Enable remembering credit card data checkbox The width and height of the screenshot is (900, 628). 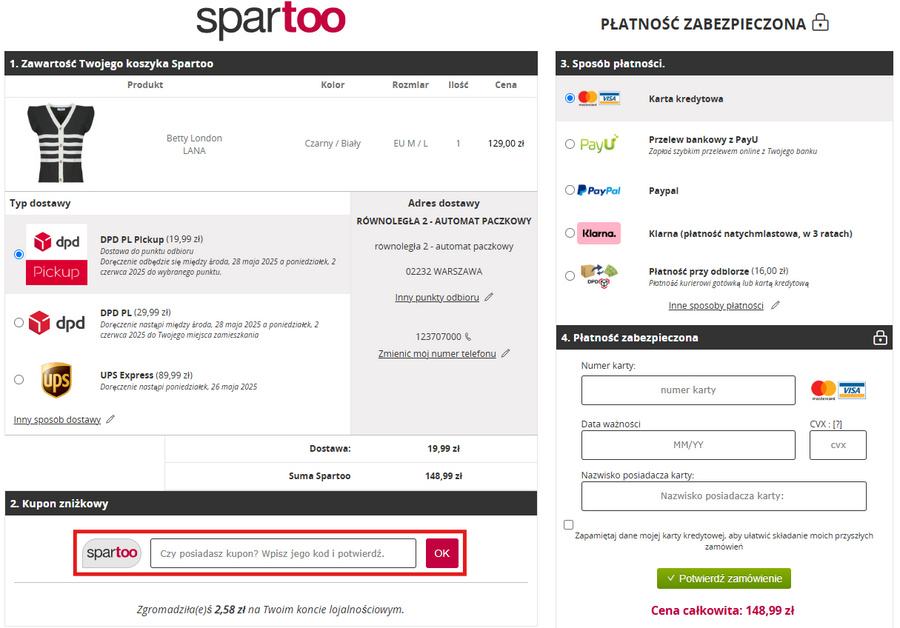(569, 525)
